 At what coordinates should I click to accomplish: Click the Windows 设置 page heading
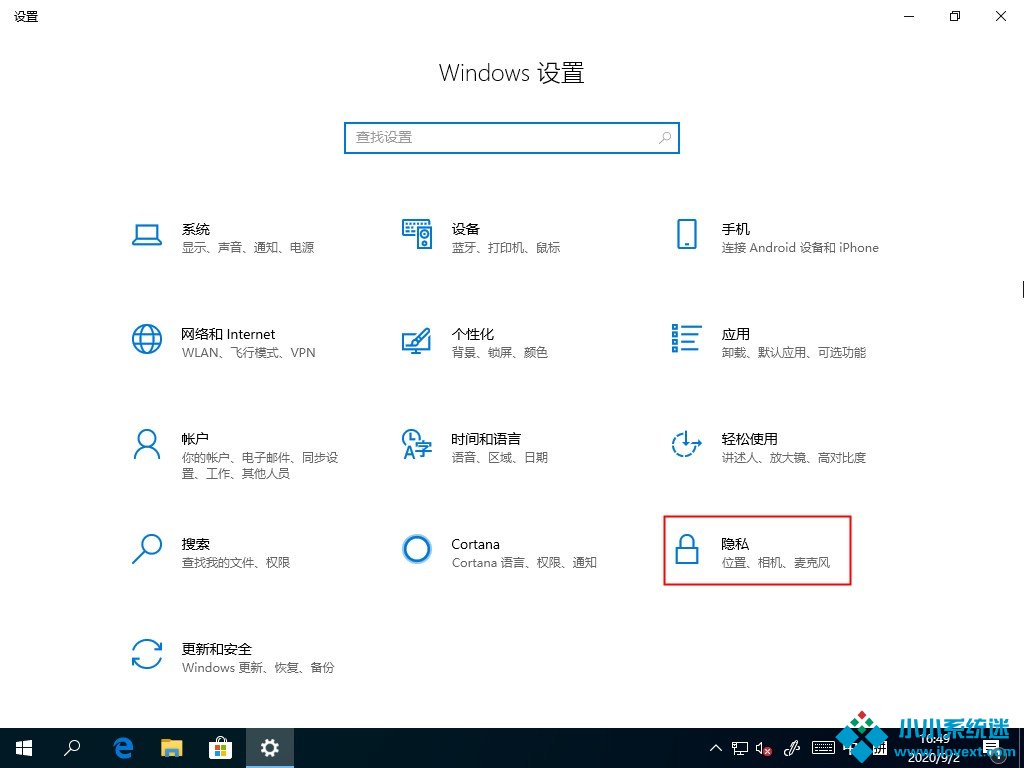(512, 72)
